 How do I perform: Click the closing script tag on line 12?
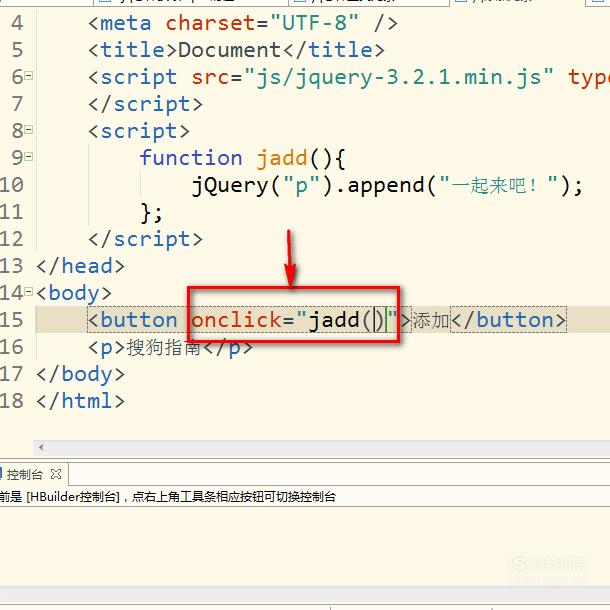coord(145,239)
